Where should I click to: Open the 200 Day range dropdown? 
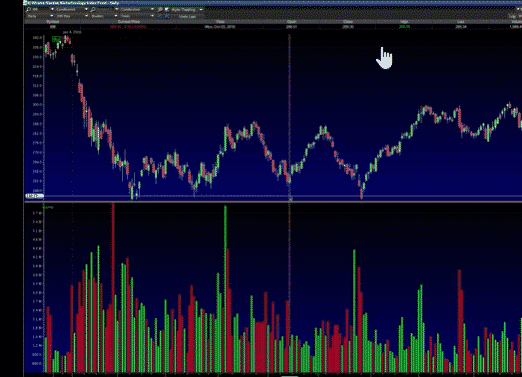[72, 16]
